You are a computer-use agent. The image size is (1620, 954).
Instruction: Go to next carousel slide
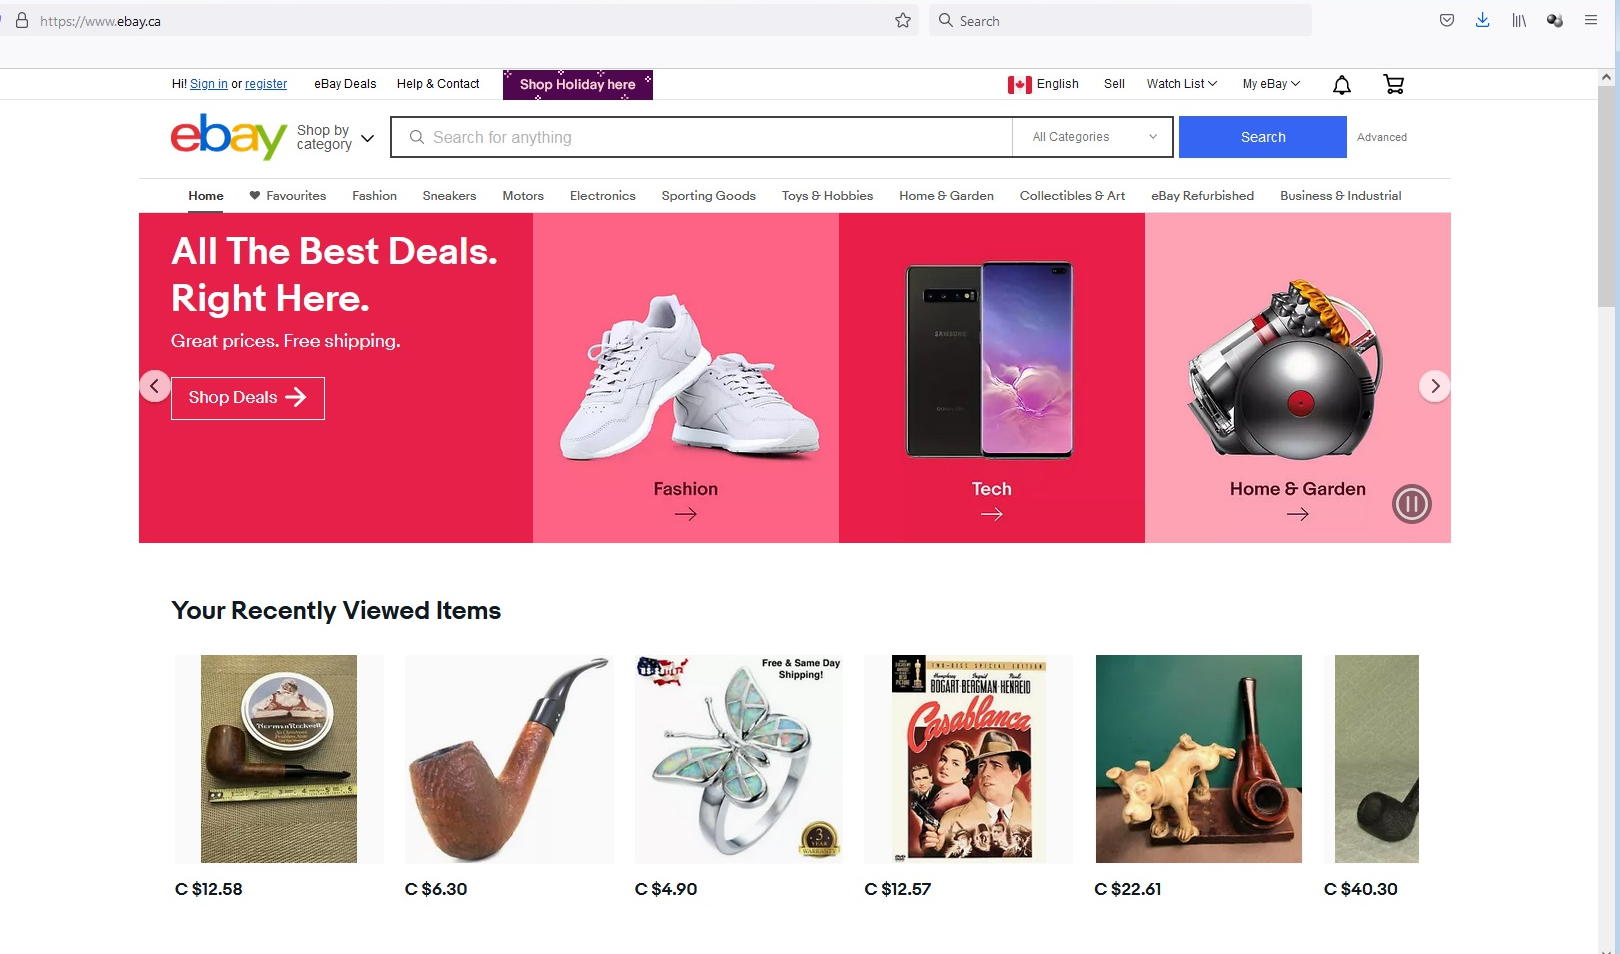1435,386
